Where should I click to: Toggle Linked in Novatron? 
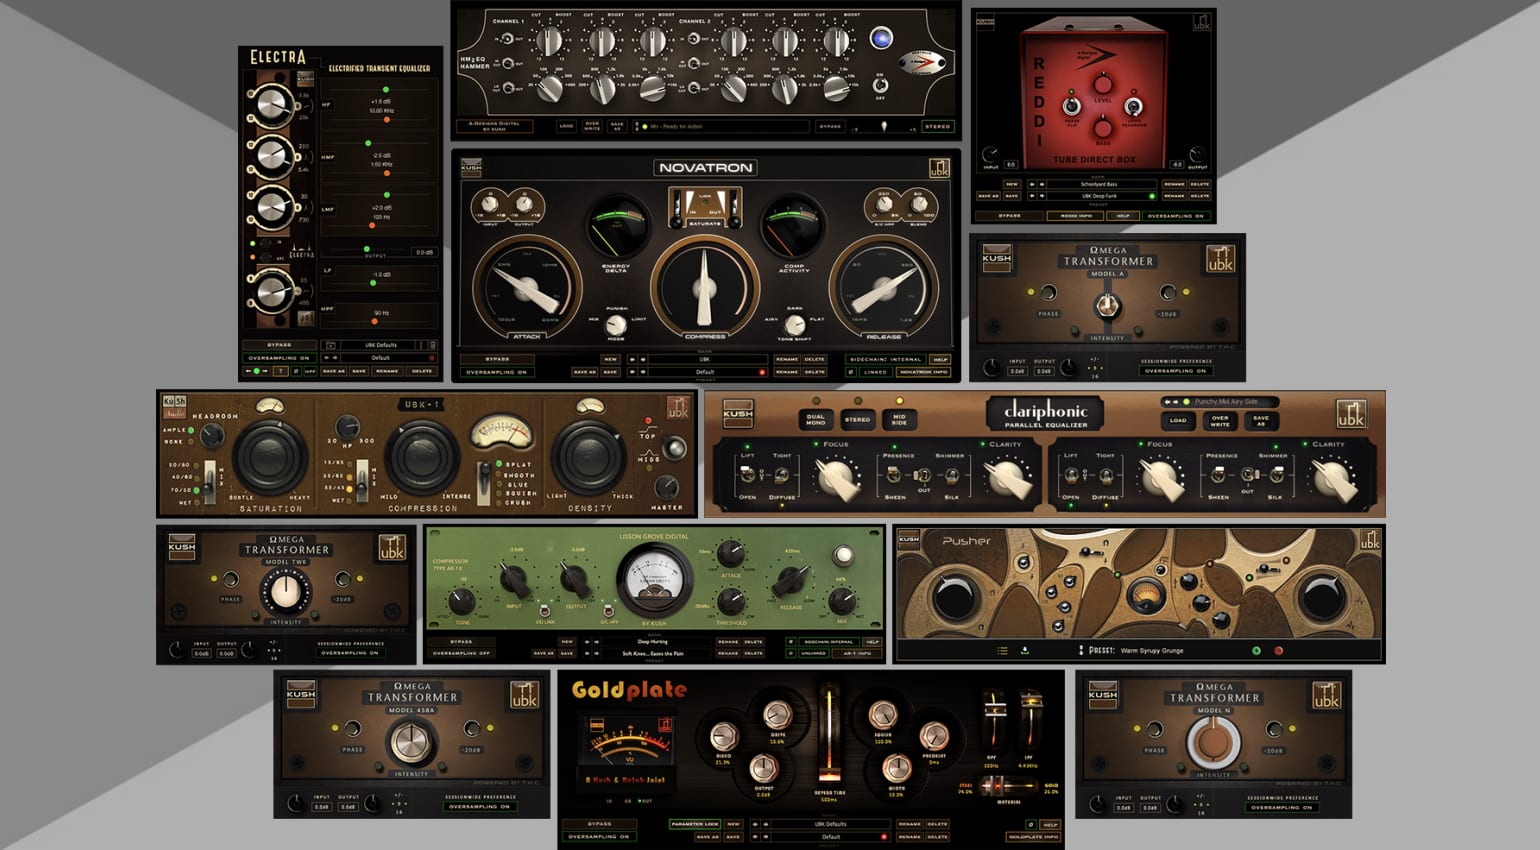[876, 372]
